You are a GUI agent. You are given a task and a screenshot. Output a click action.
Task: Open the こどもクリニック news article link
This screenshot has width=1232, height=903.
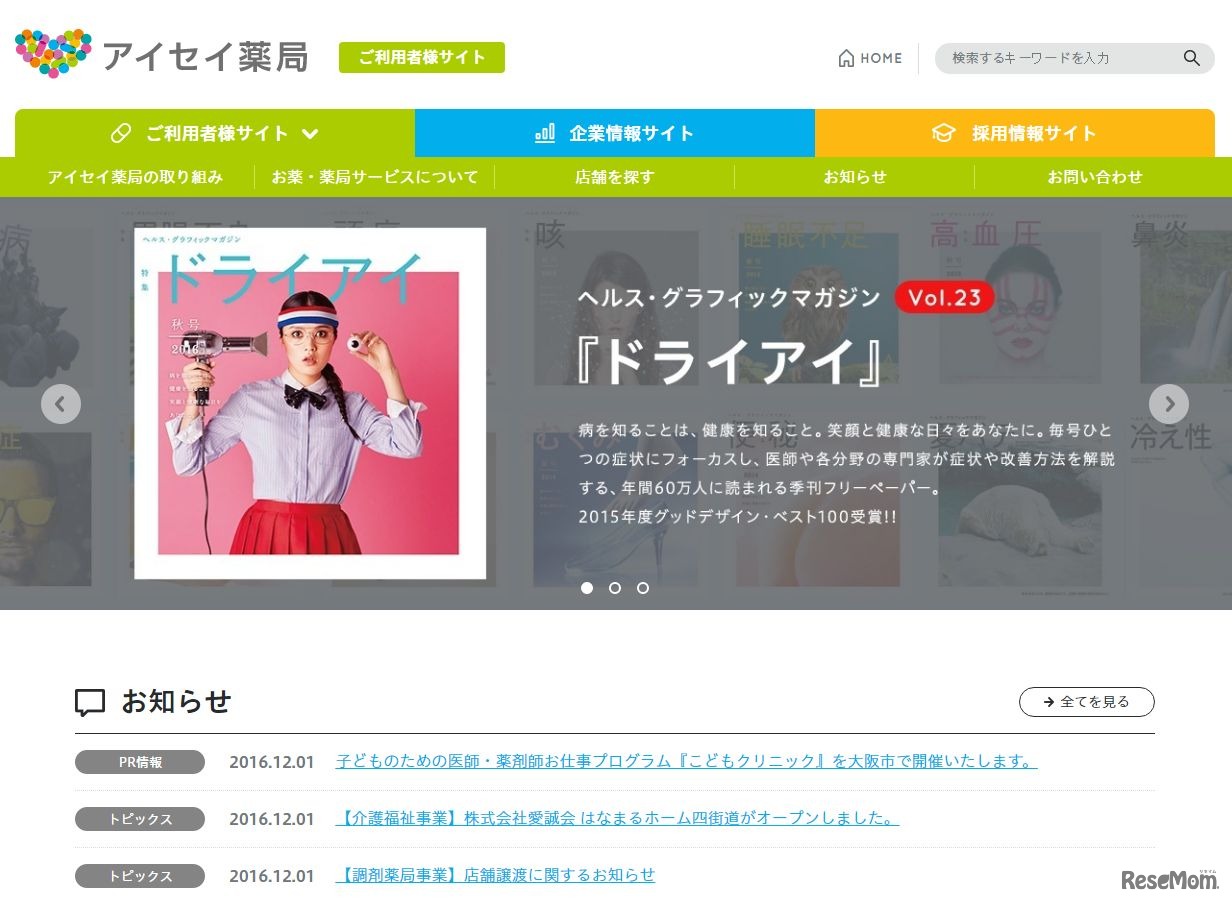pos(686,761)
